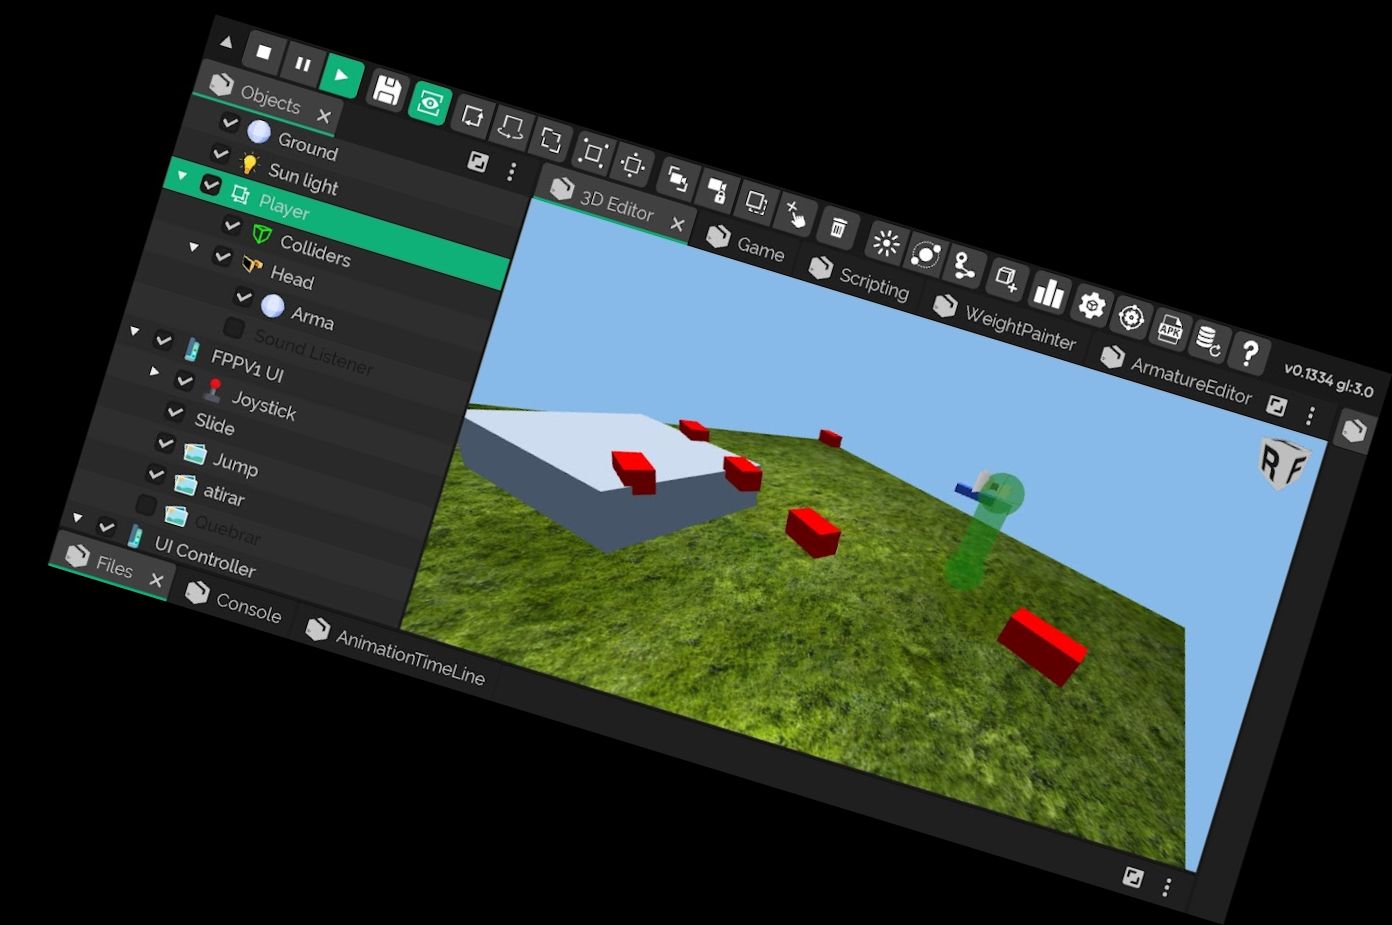Screen dimensions: 1392x925
Task: Click the trash delete icon in toolbar
Action: (838, 229)
